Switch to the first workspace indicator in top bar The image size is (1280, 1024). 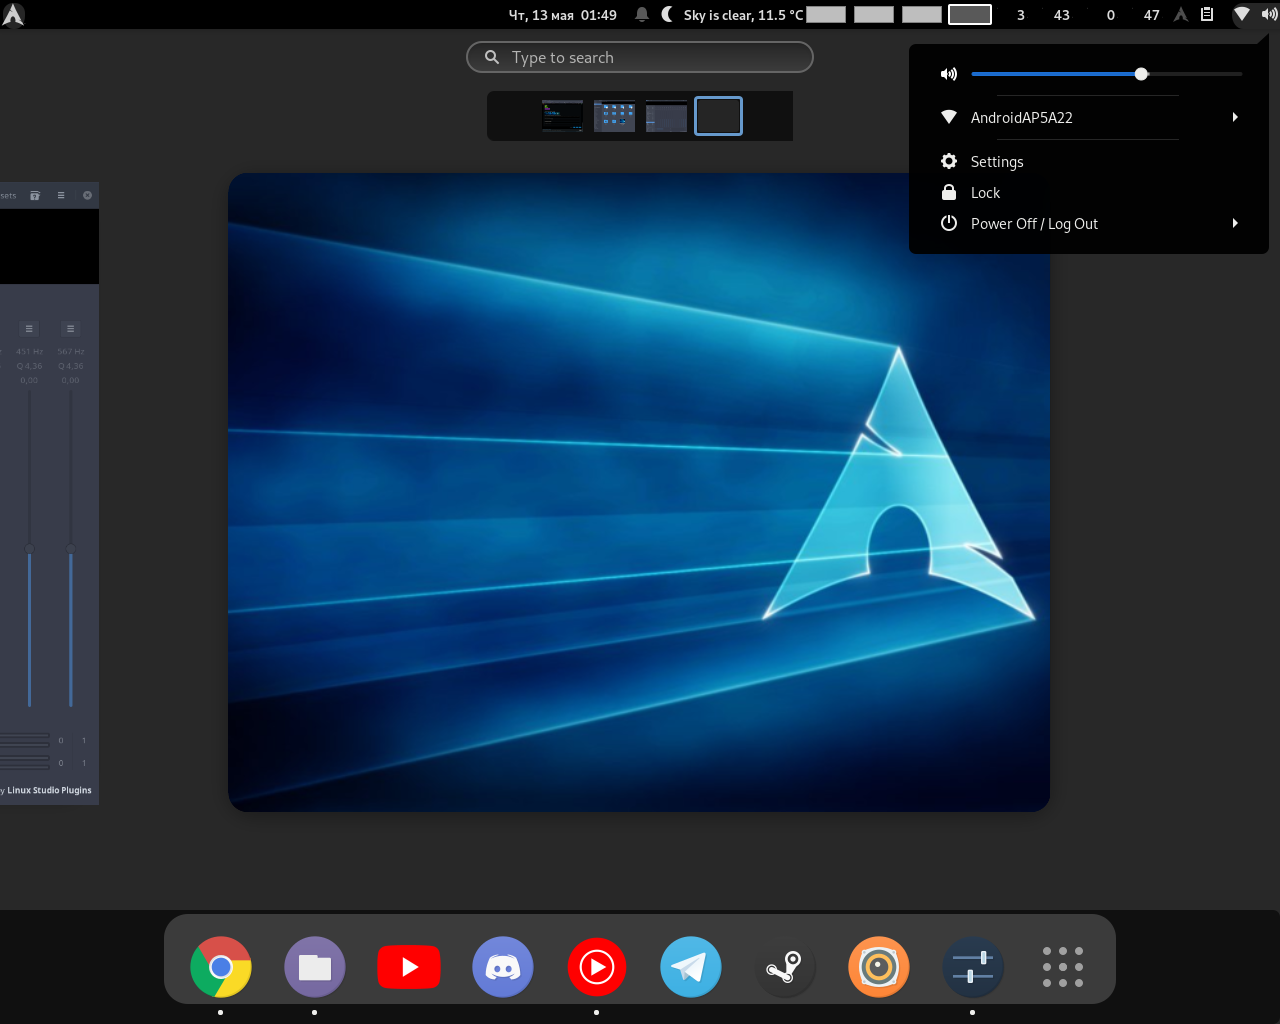(x=826, y=14)
